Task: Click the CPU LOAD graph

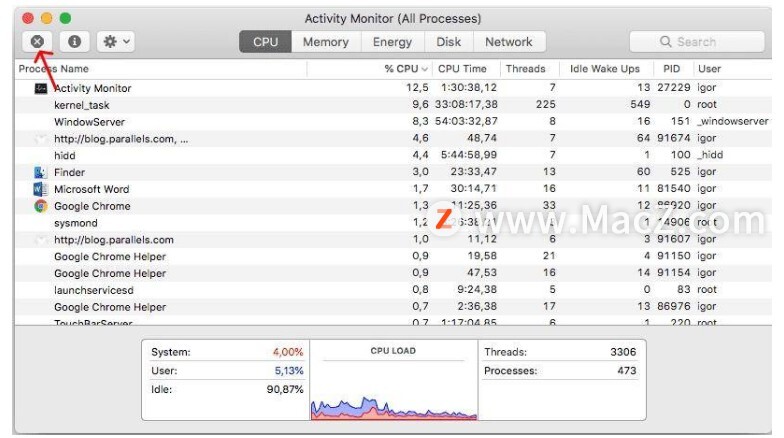Action: [x=394, y=408]
